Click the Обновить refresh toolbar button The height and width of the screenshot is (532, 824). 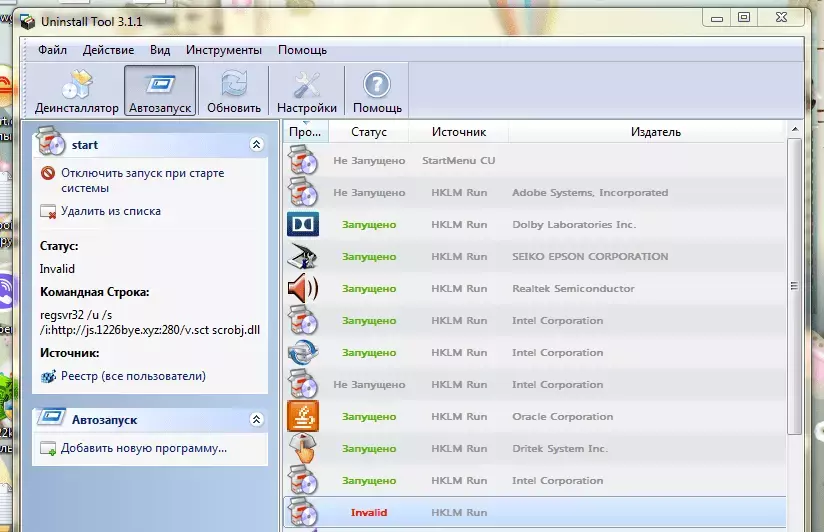[234, 90]
